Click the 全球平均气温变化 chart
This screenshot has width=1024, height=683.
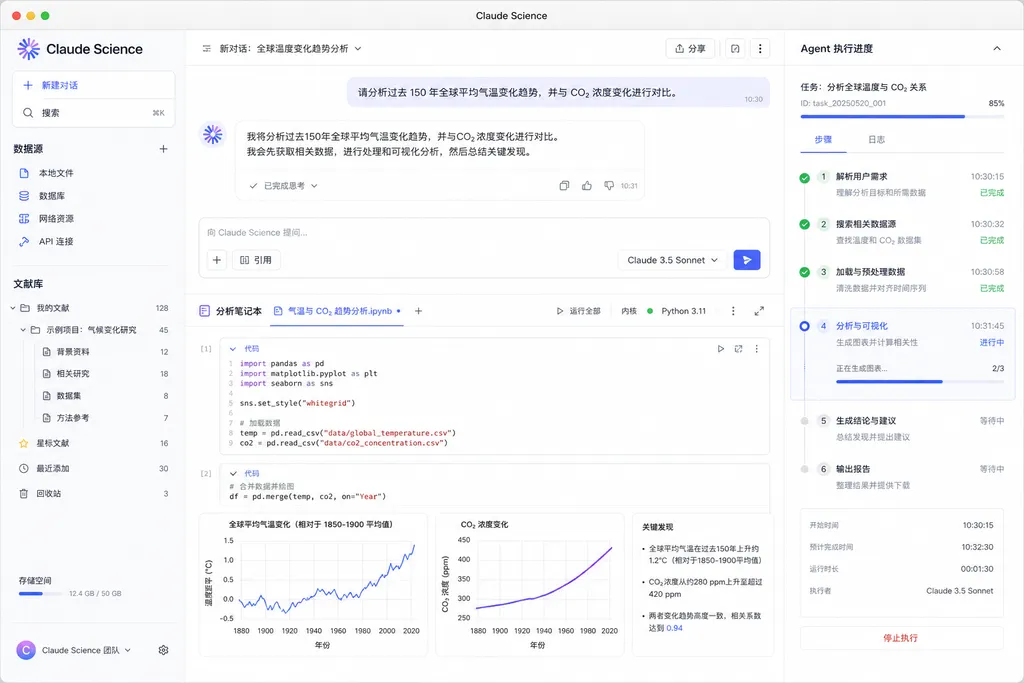pos(313,584)
